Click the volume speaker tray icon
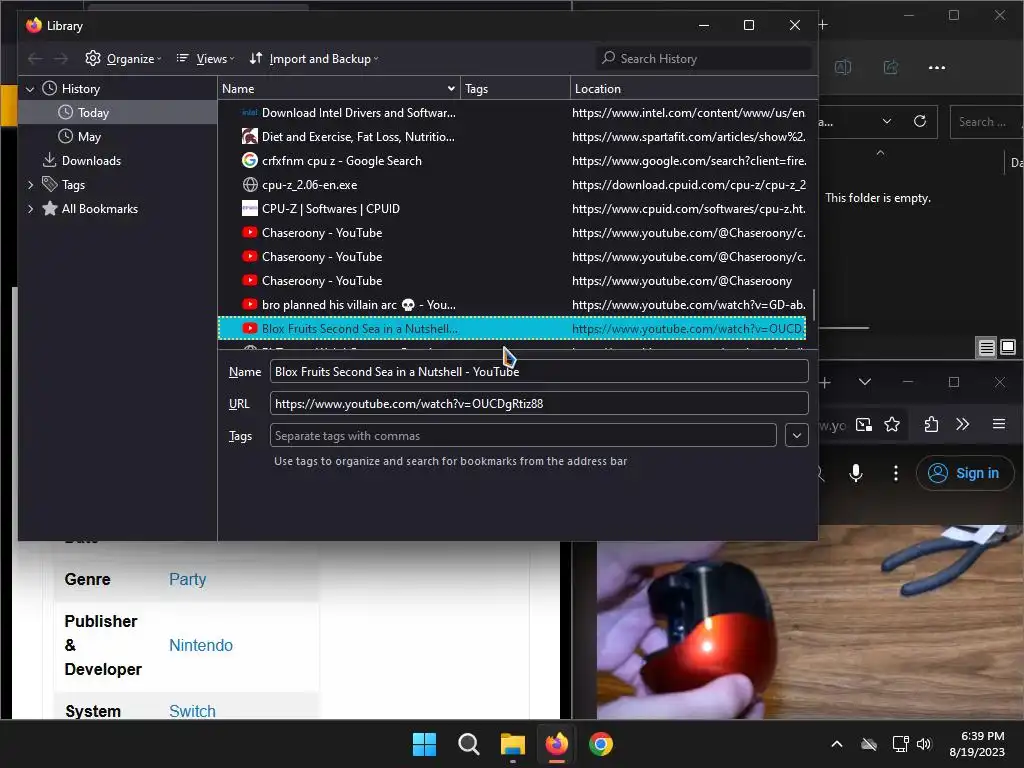 point(924,744)
